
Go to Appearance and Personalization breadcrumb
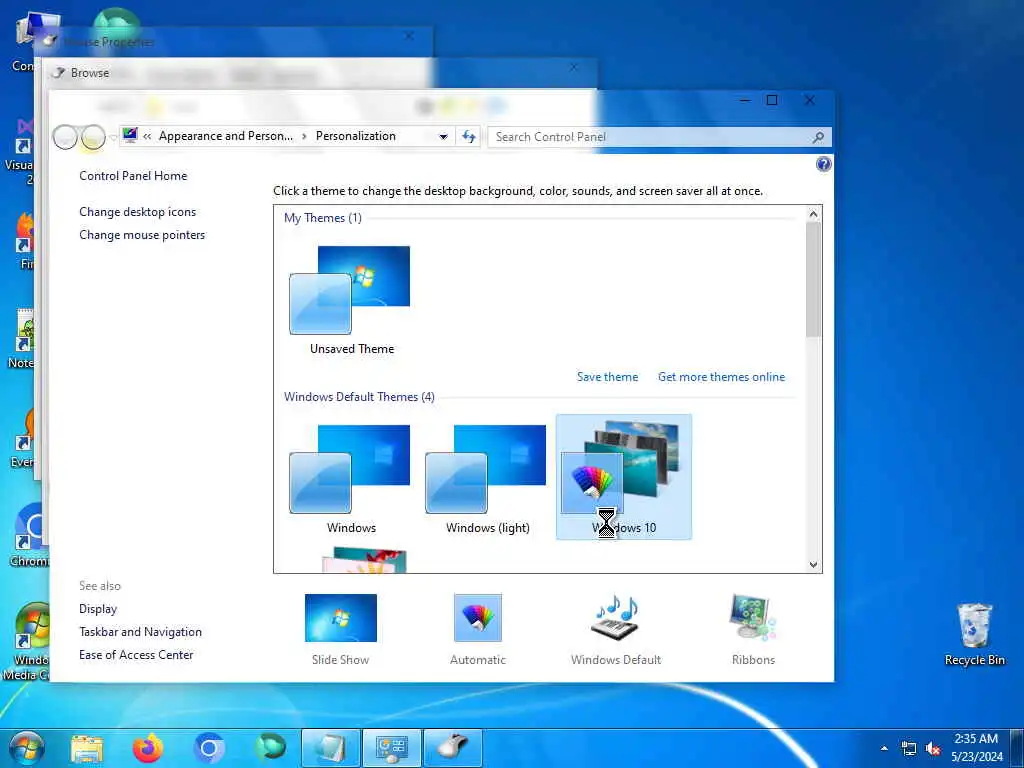coord(226,136)
